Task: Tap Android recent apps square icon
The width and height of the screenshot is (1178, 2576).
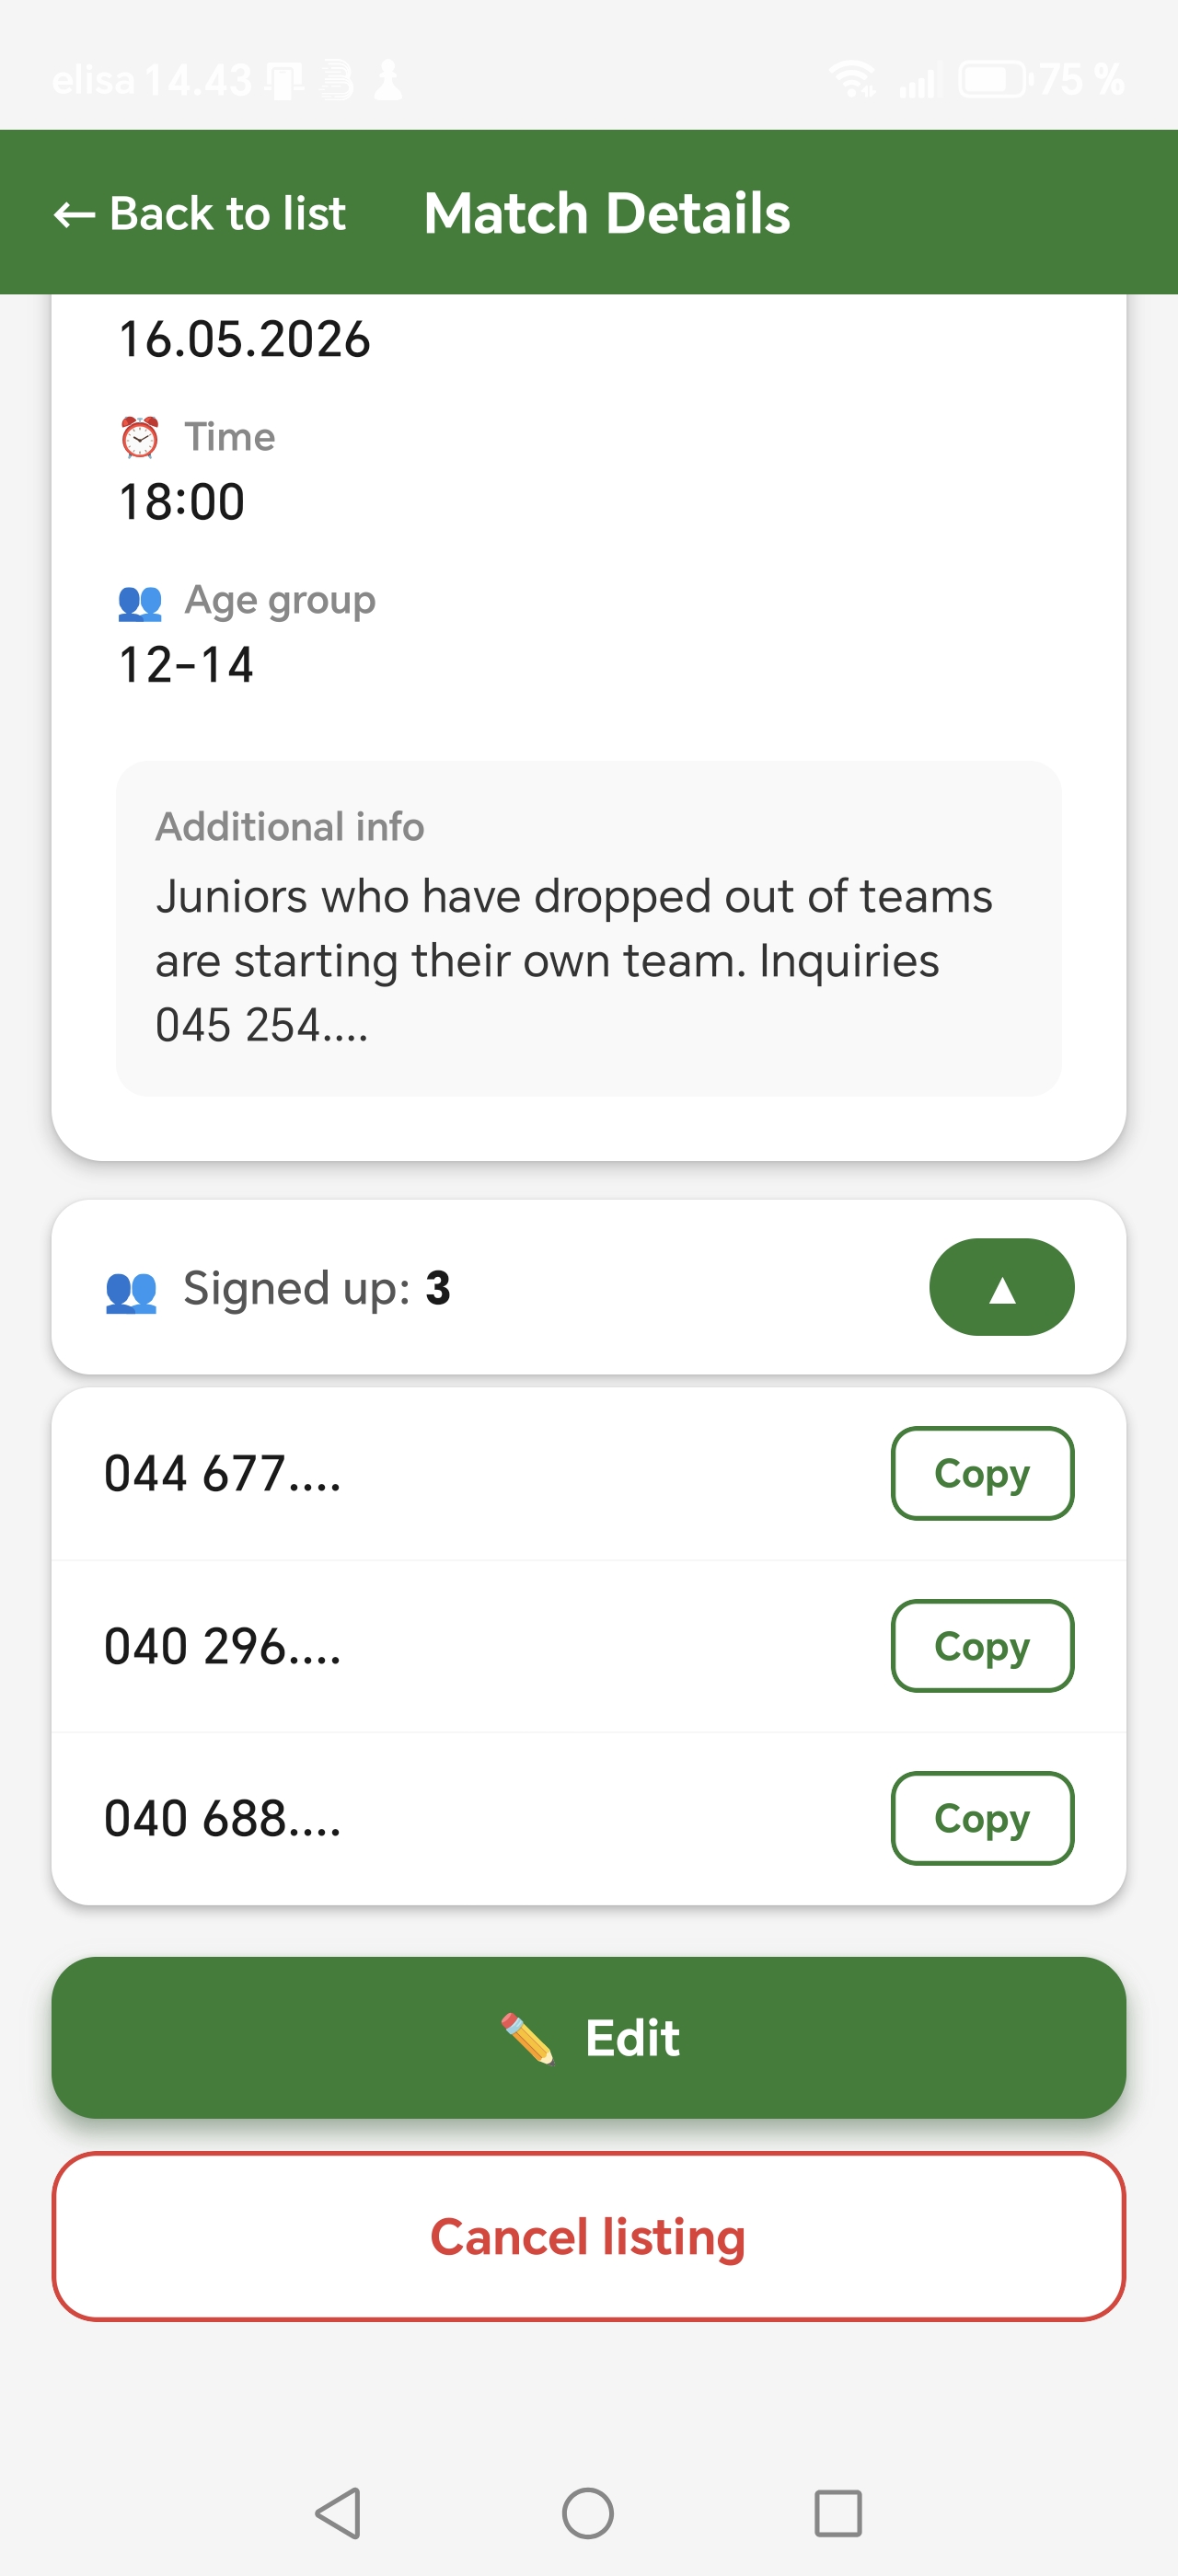Action: coord(838,2513)
